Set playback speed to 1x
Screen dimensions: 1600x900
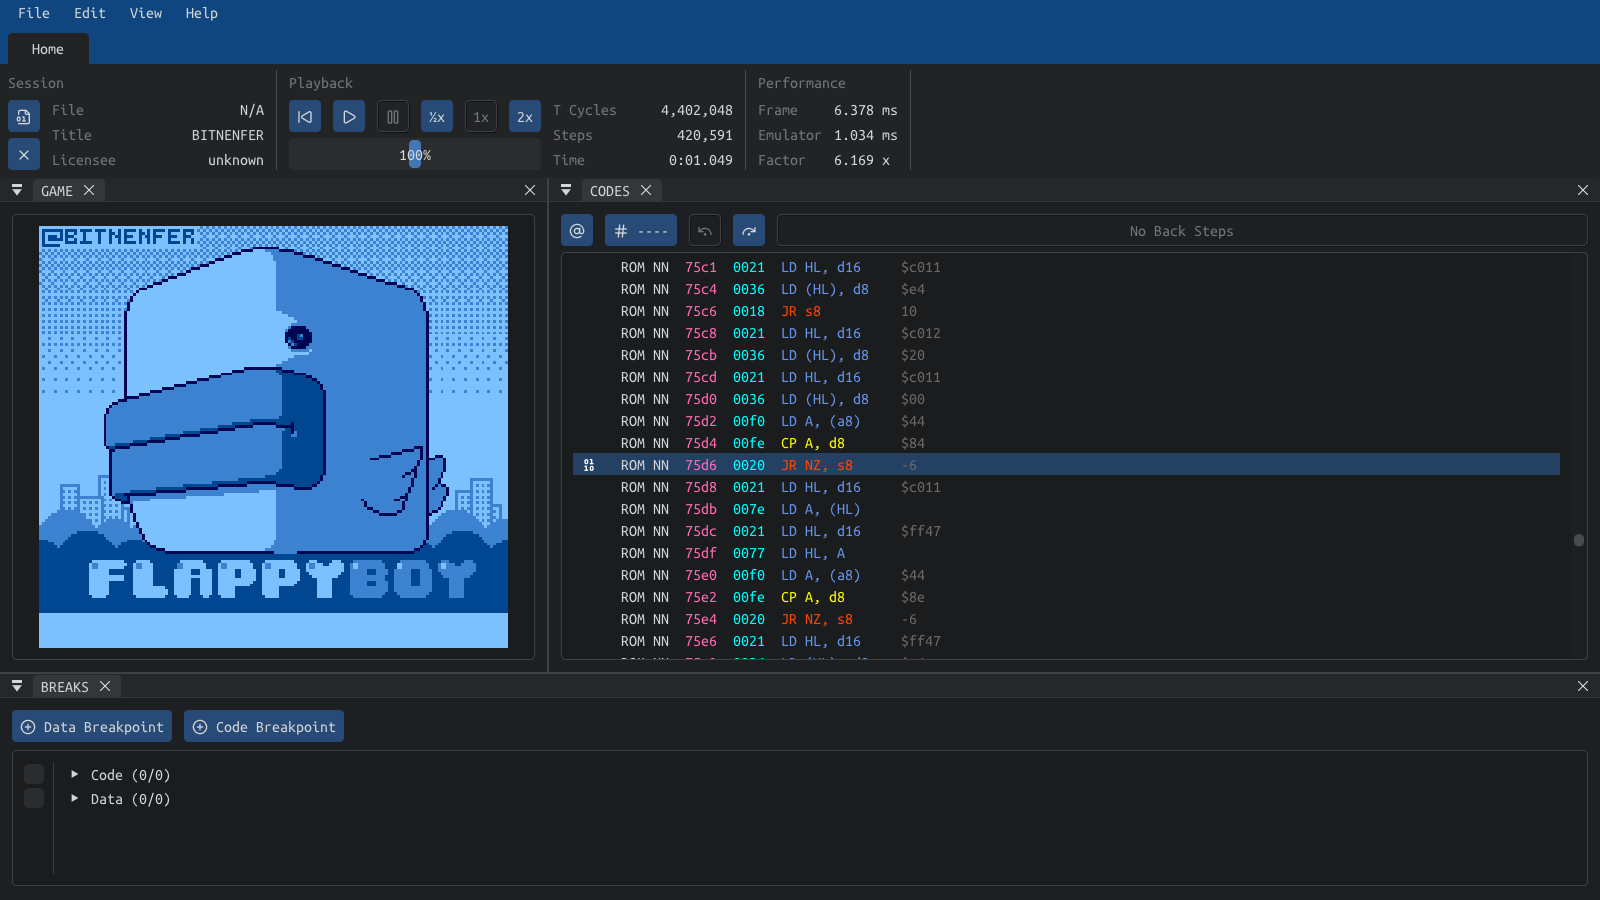(x=481, y=117)
